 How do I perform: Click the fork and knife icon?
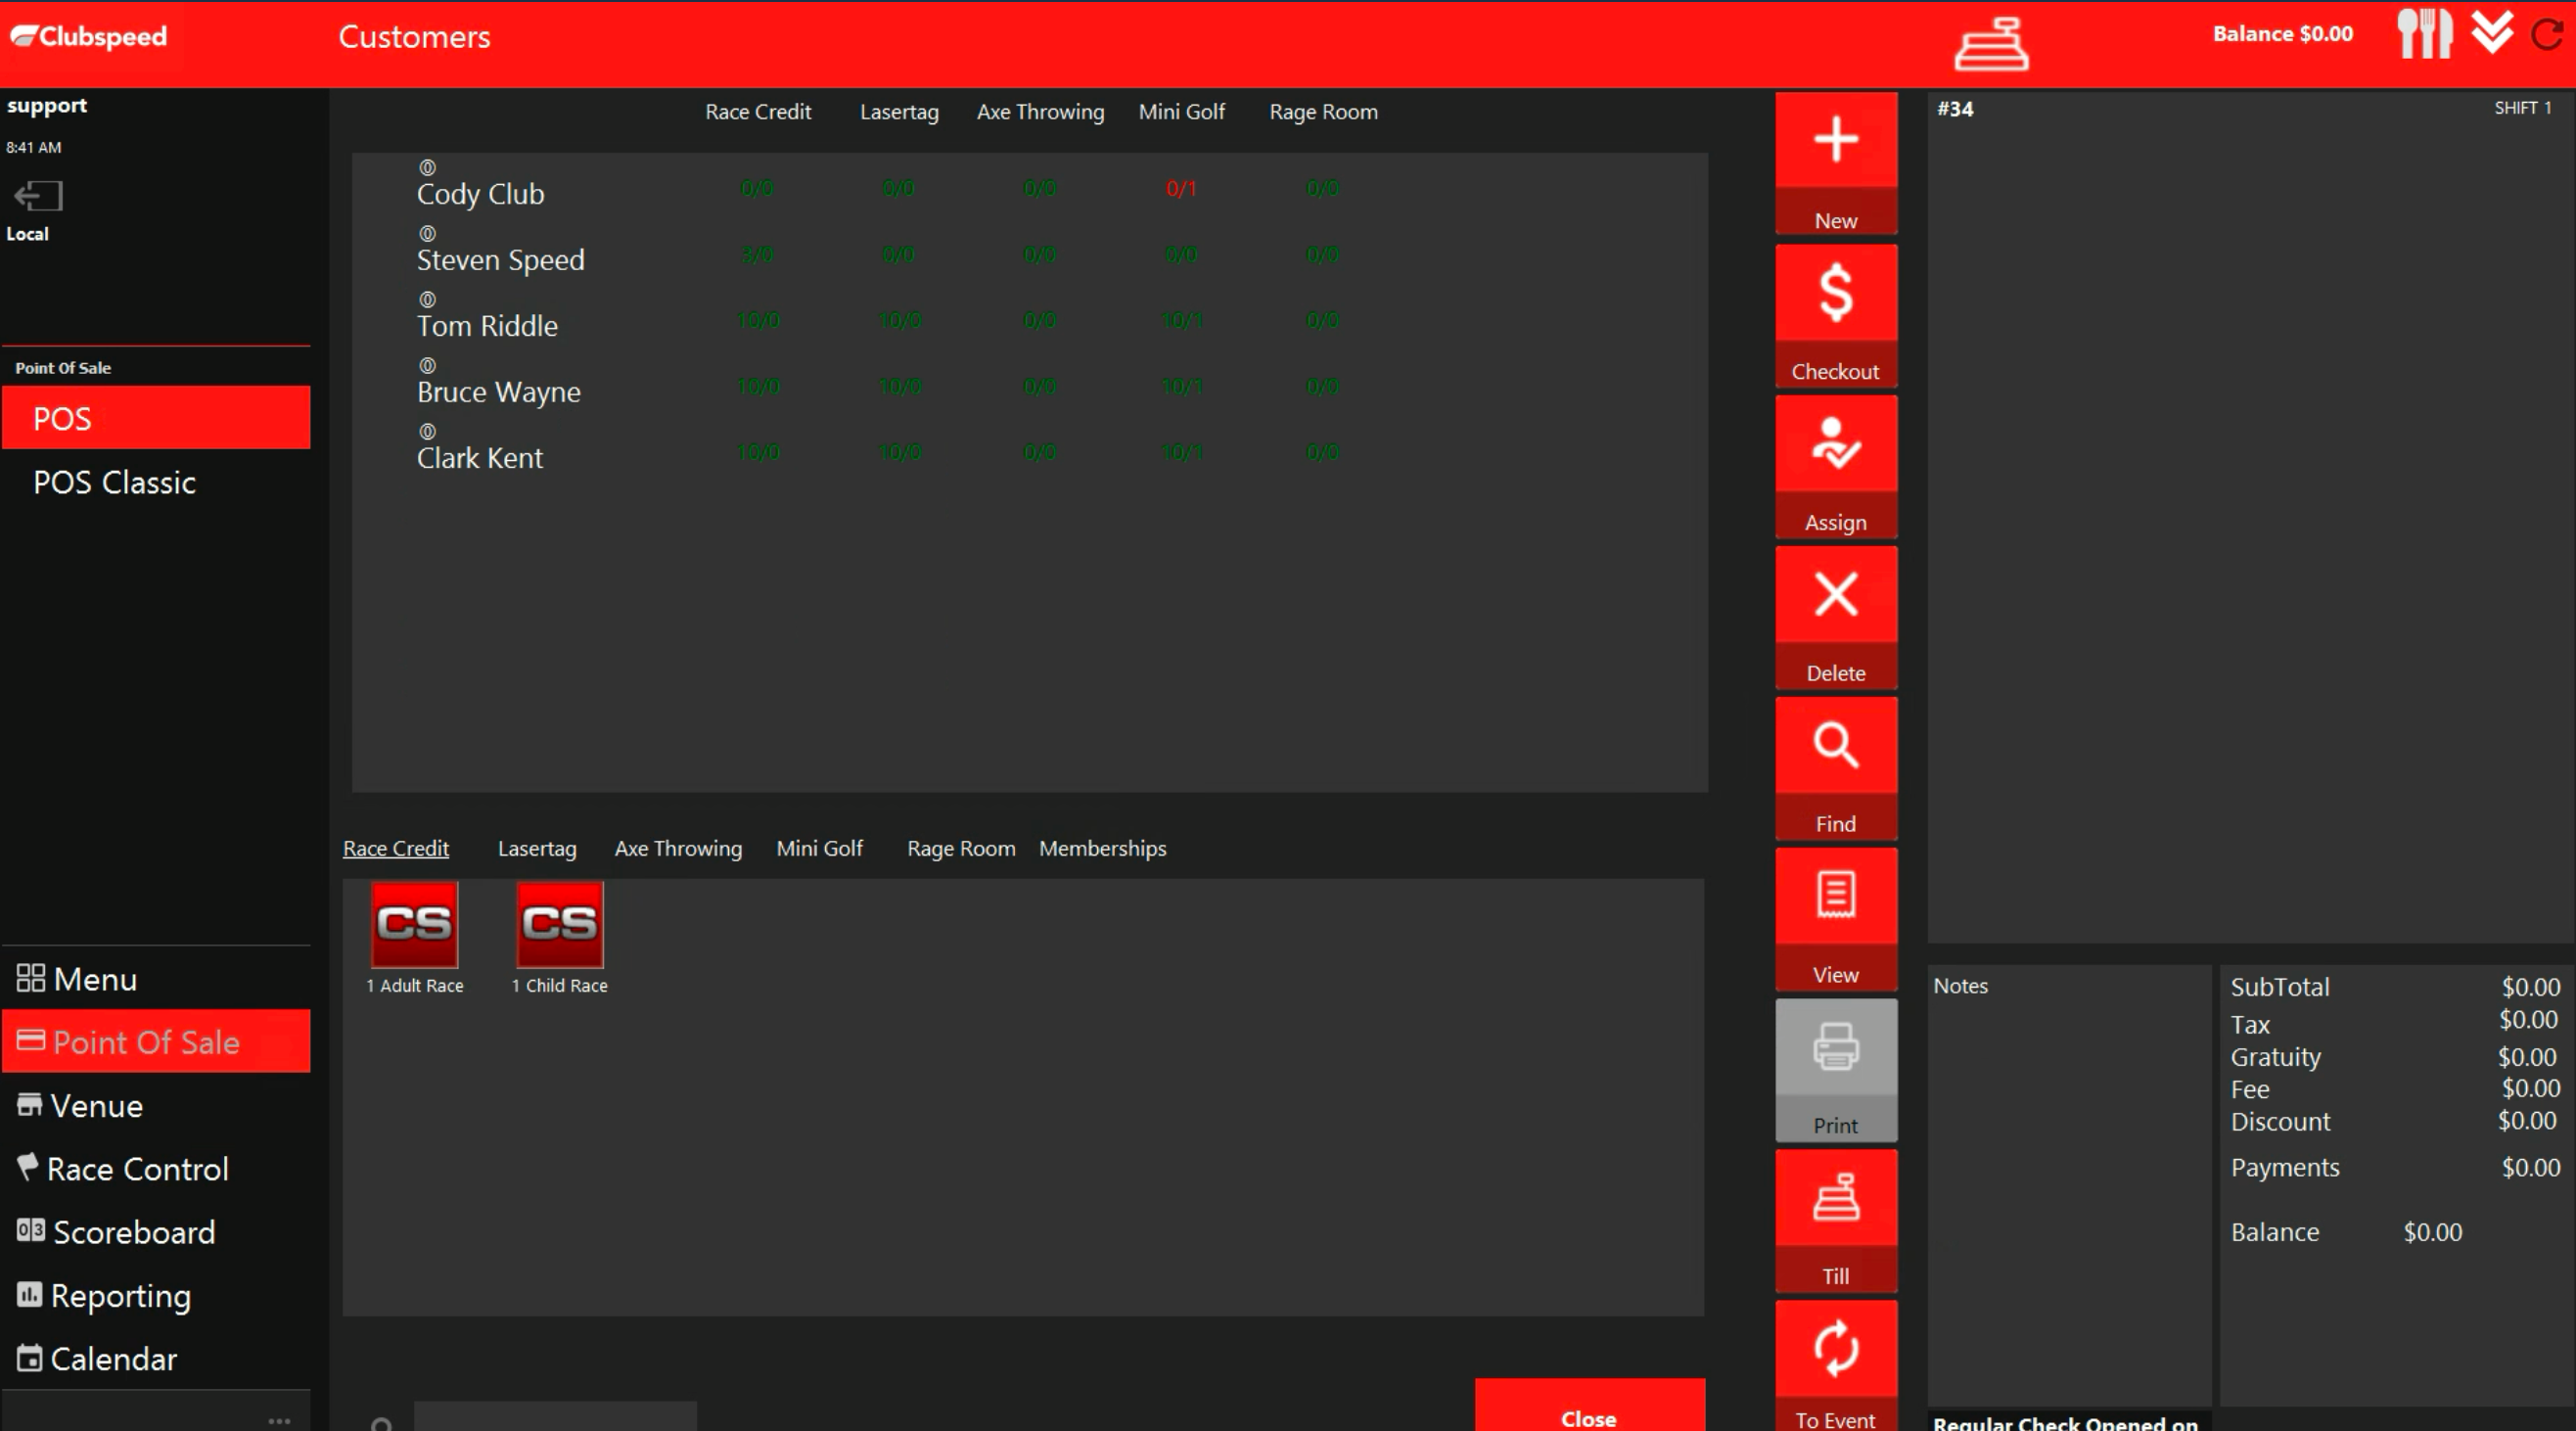click(2424, 34)
